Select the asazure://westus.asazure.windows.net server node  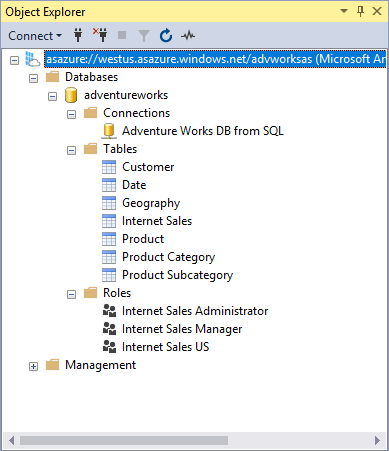(x=215, y=59)
